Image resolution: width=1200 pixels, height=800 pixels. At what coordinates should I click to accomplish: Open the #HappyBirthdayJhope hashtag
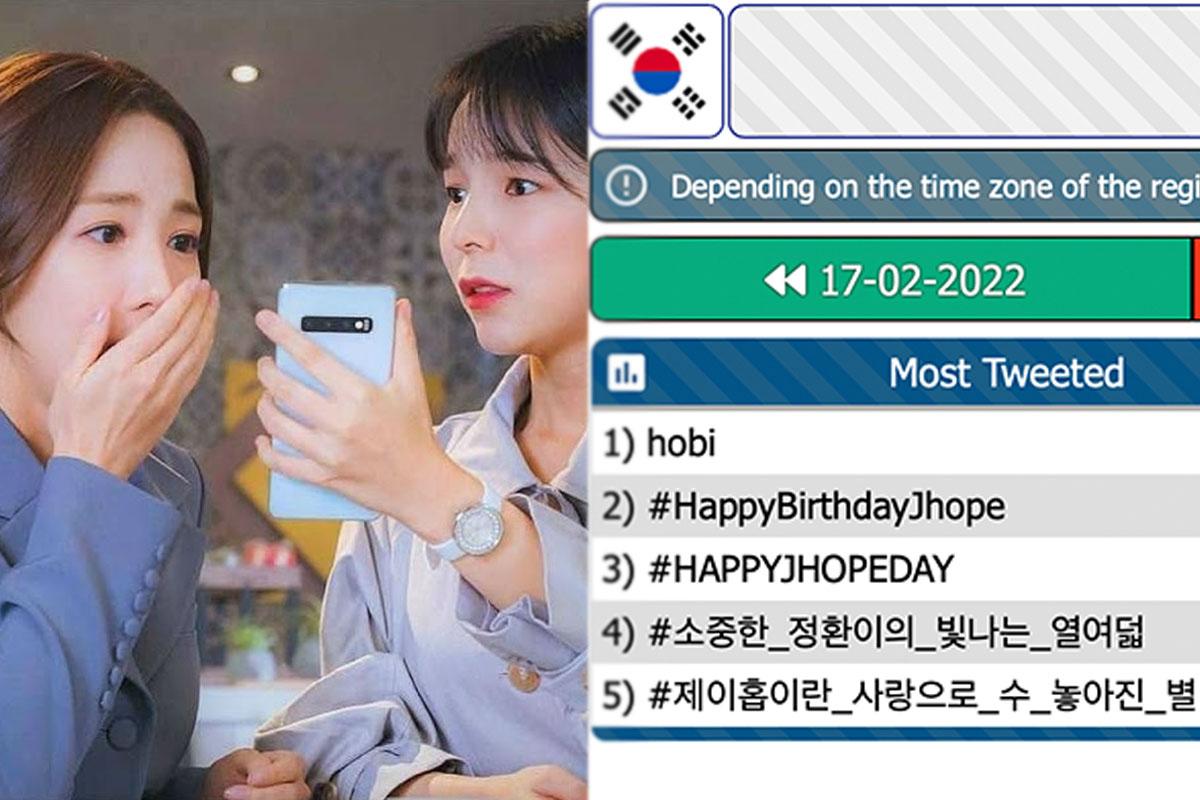[x=826, y=507]
